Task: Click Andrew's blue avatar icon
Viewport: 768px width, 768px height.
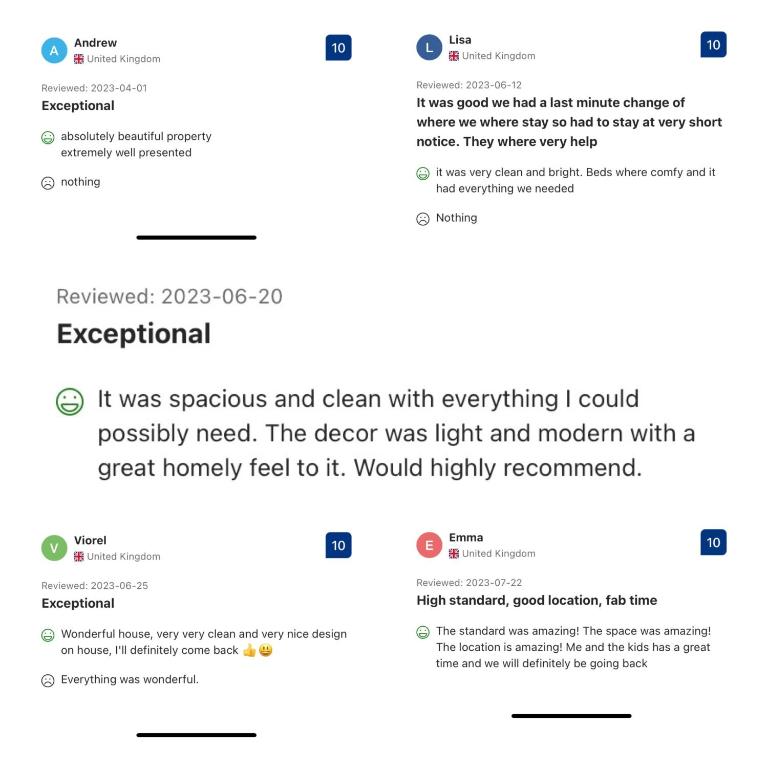Action: (54, 50)
